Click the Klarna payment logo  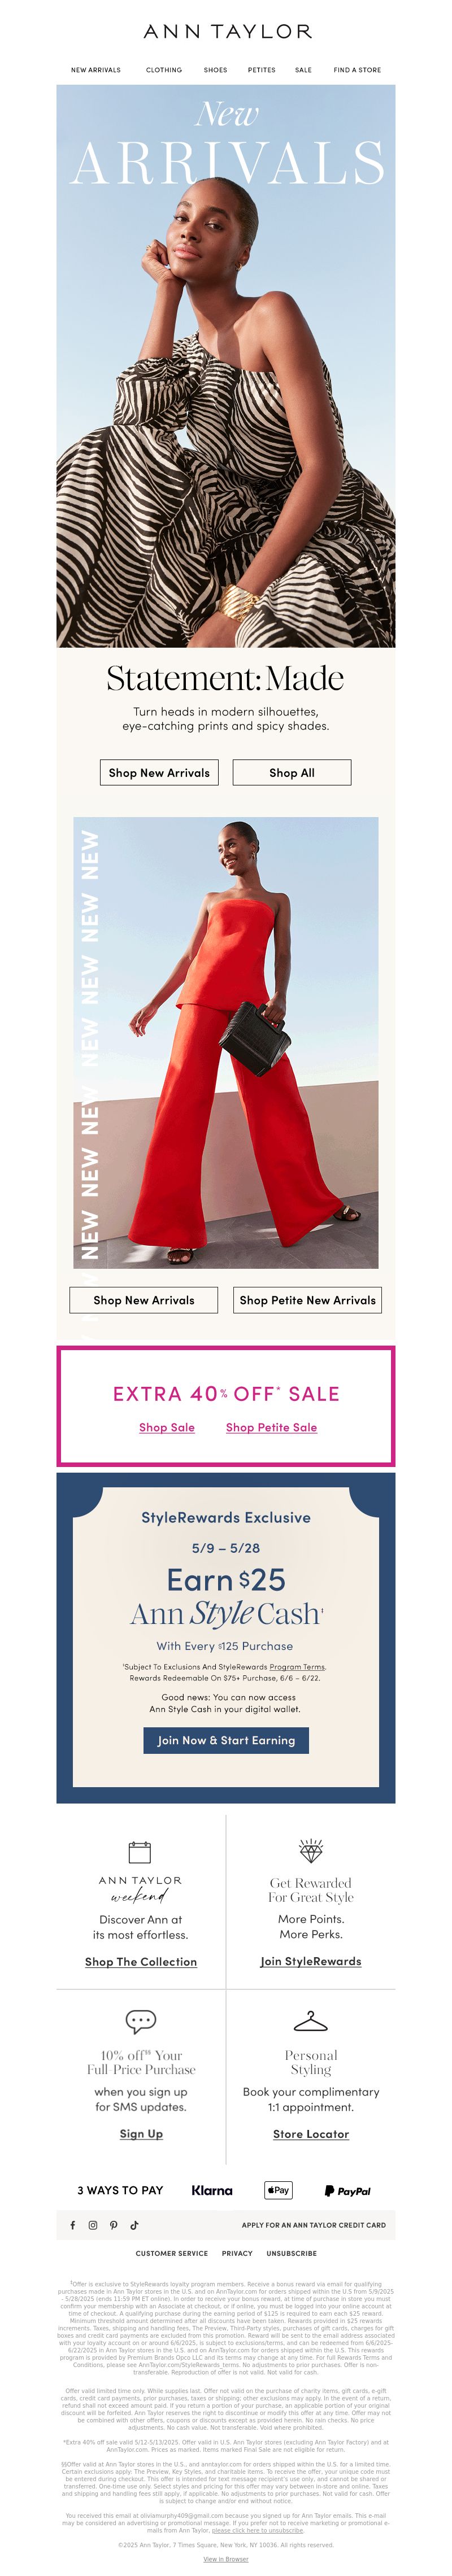[212, 2190]
